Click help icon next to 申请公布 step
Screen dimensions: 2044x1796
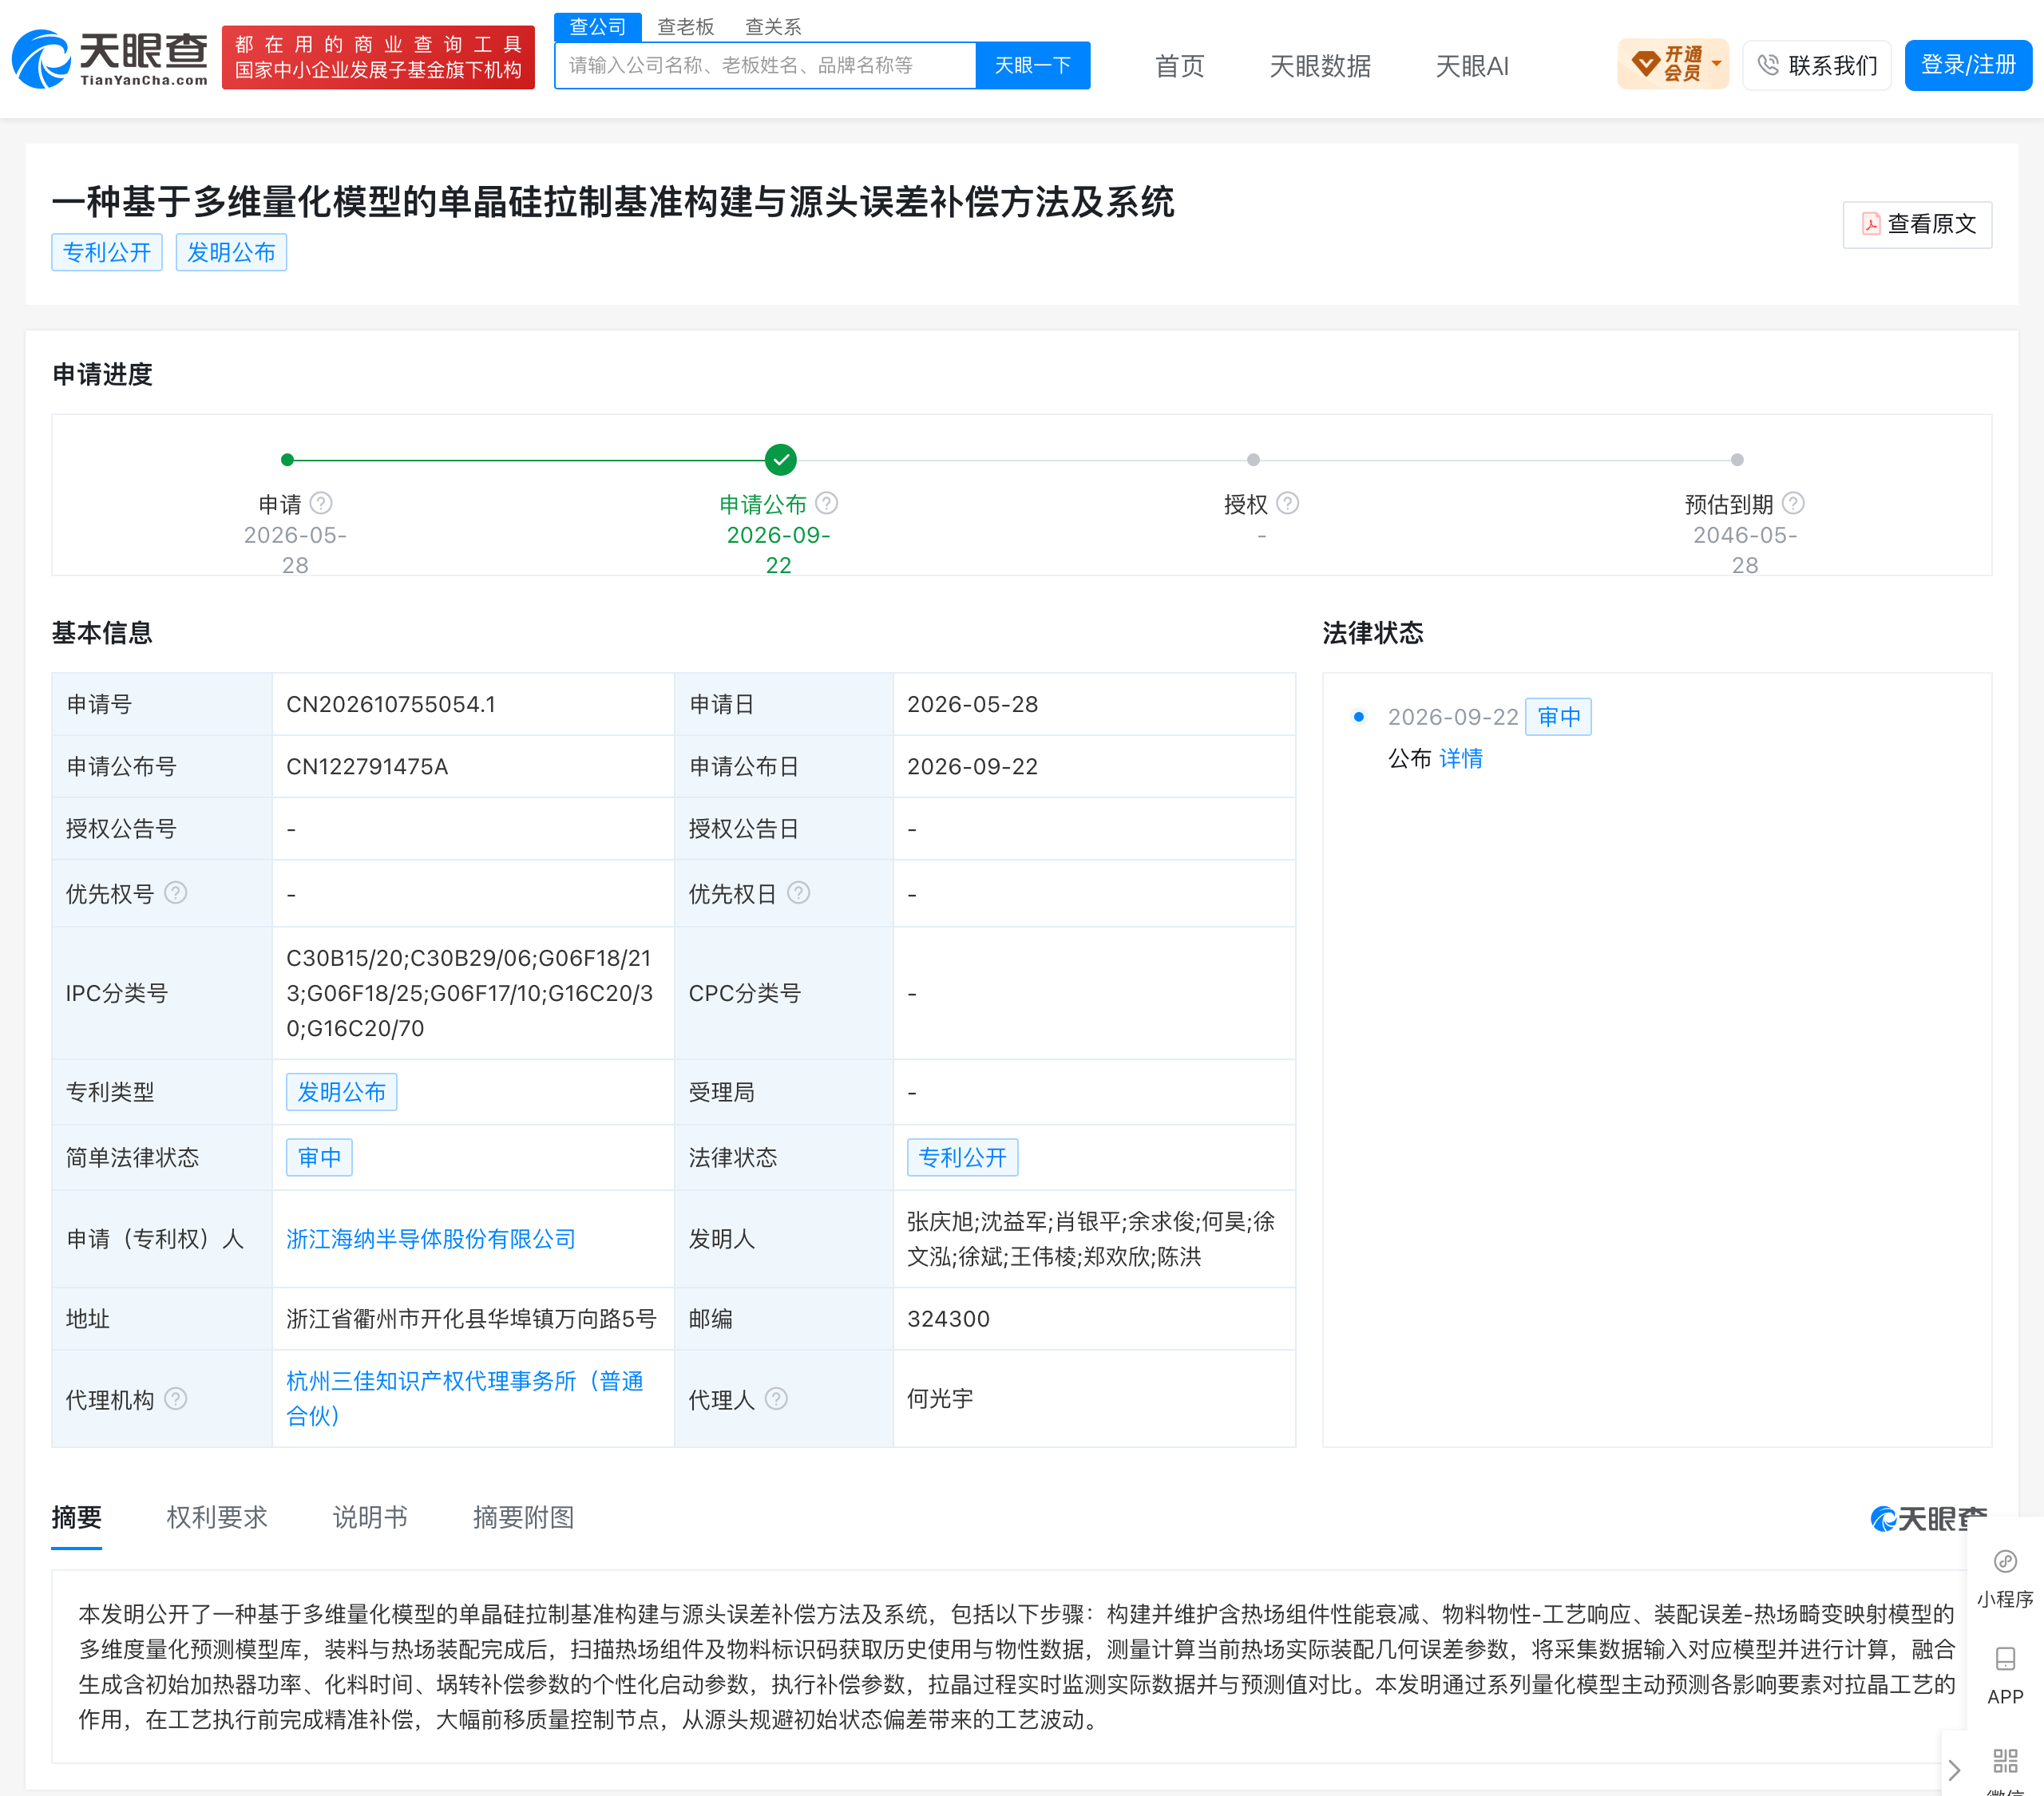[827, 503]
